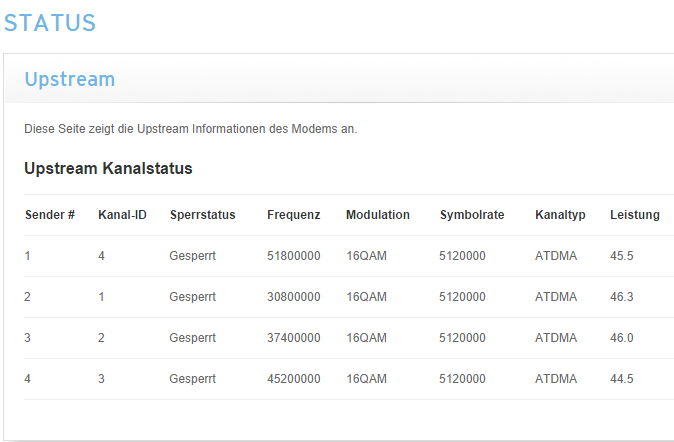674x442 pixels.
Task: Select the Leistung column header
Action: [635, 215]
